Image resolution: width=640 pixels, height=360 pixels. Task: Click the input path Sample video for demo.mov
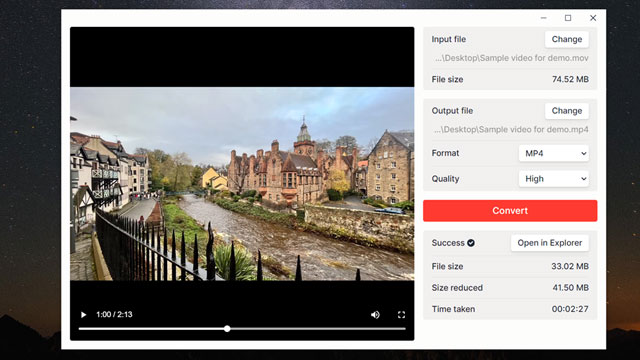click(511, 58)
